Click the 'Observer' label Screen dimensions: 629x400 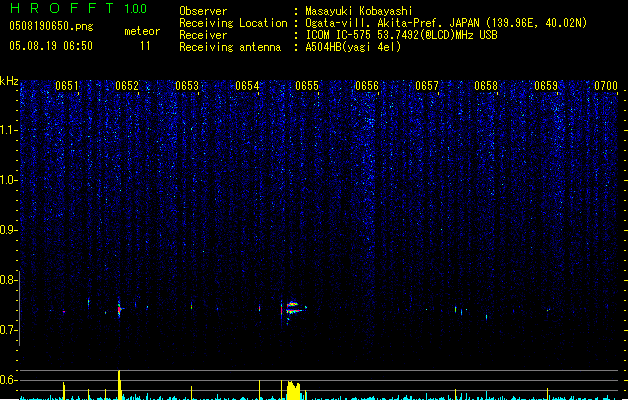[203, 11]
